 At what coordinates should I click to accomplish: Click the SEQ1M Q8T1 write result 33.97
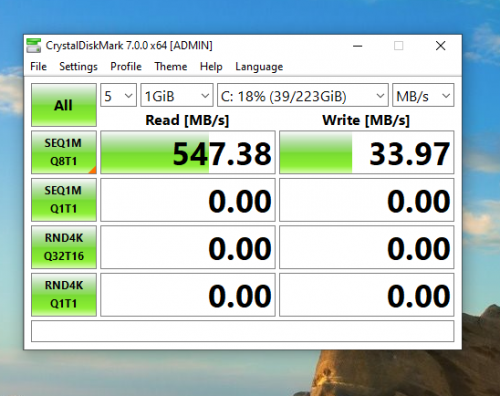[x=367, y=152]
